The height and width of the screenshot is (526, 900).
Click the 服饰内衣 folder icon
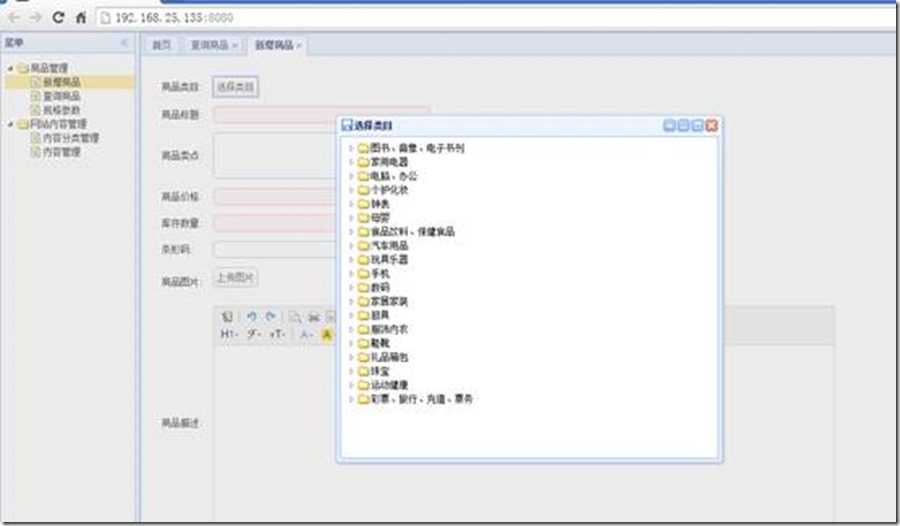pos(363,329)
